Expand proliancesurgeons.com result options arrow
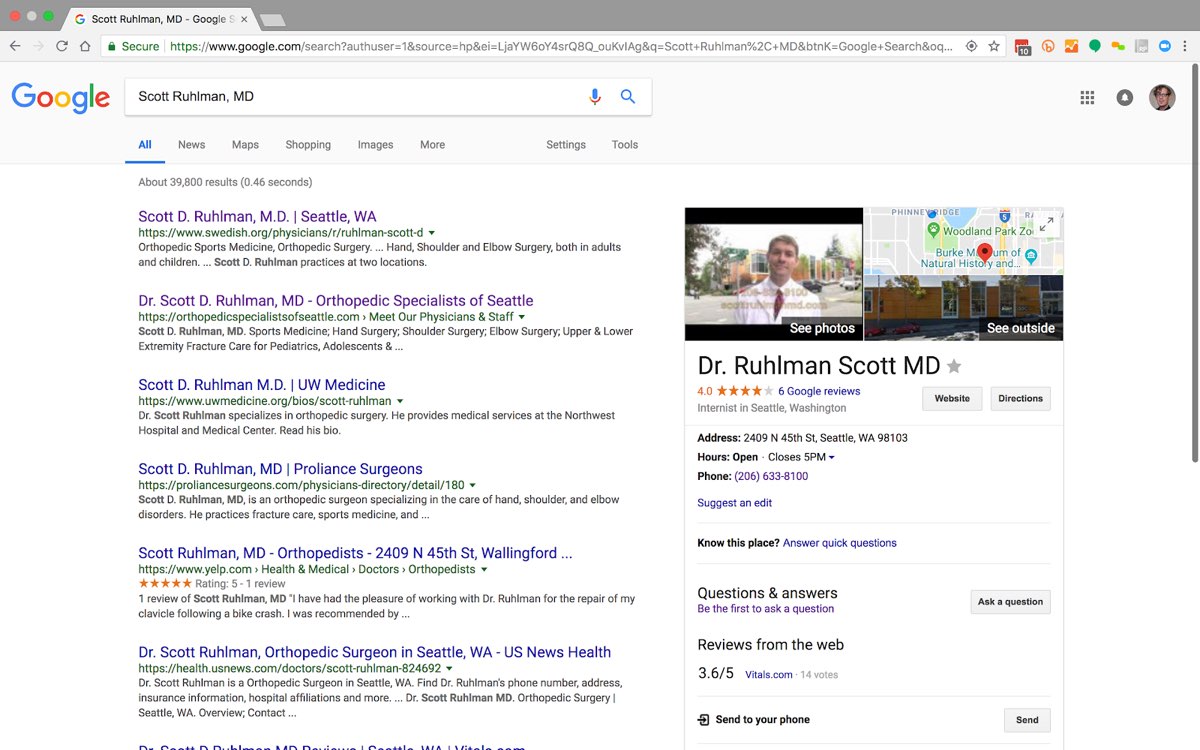 click(x=473, y=485)
